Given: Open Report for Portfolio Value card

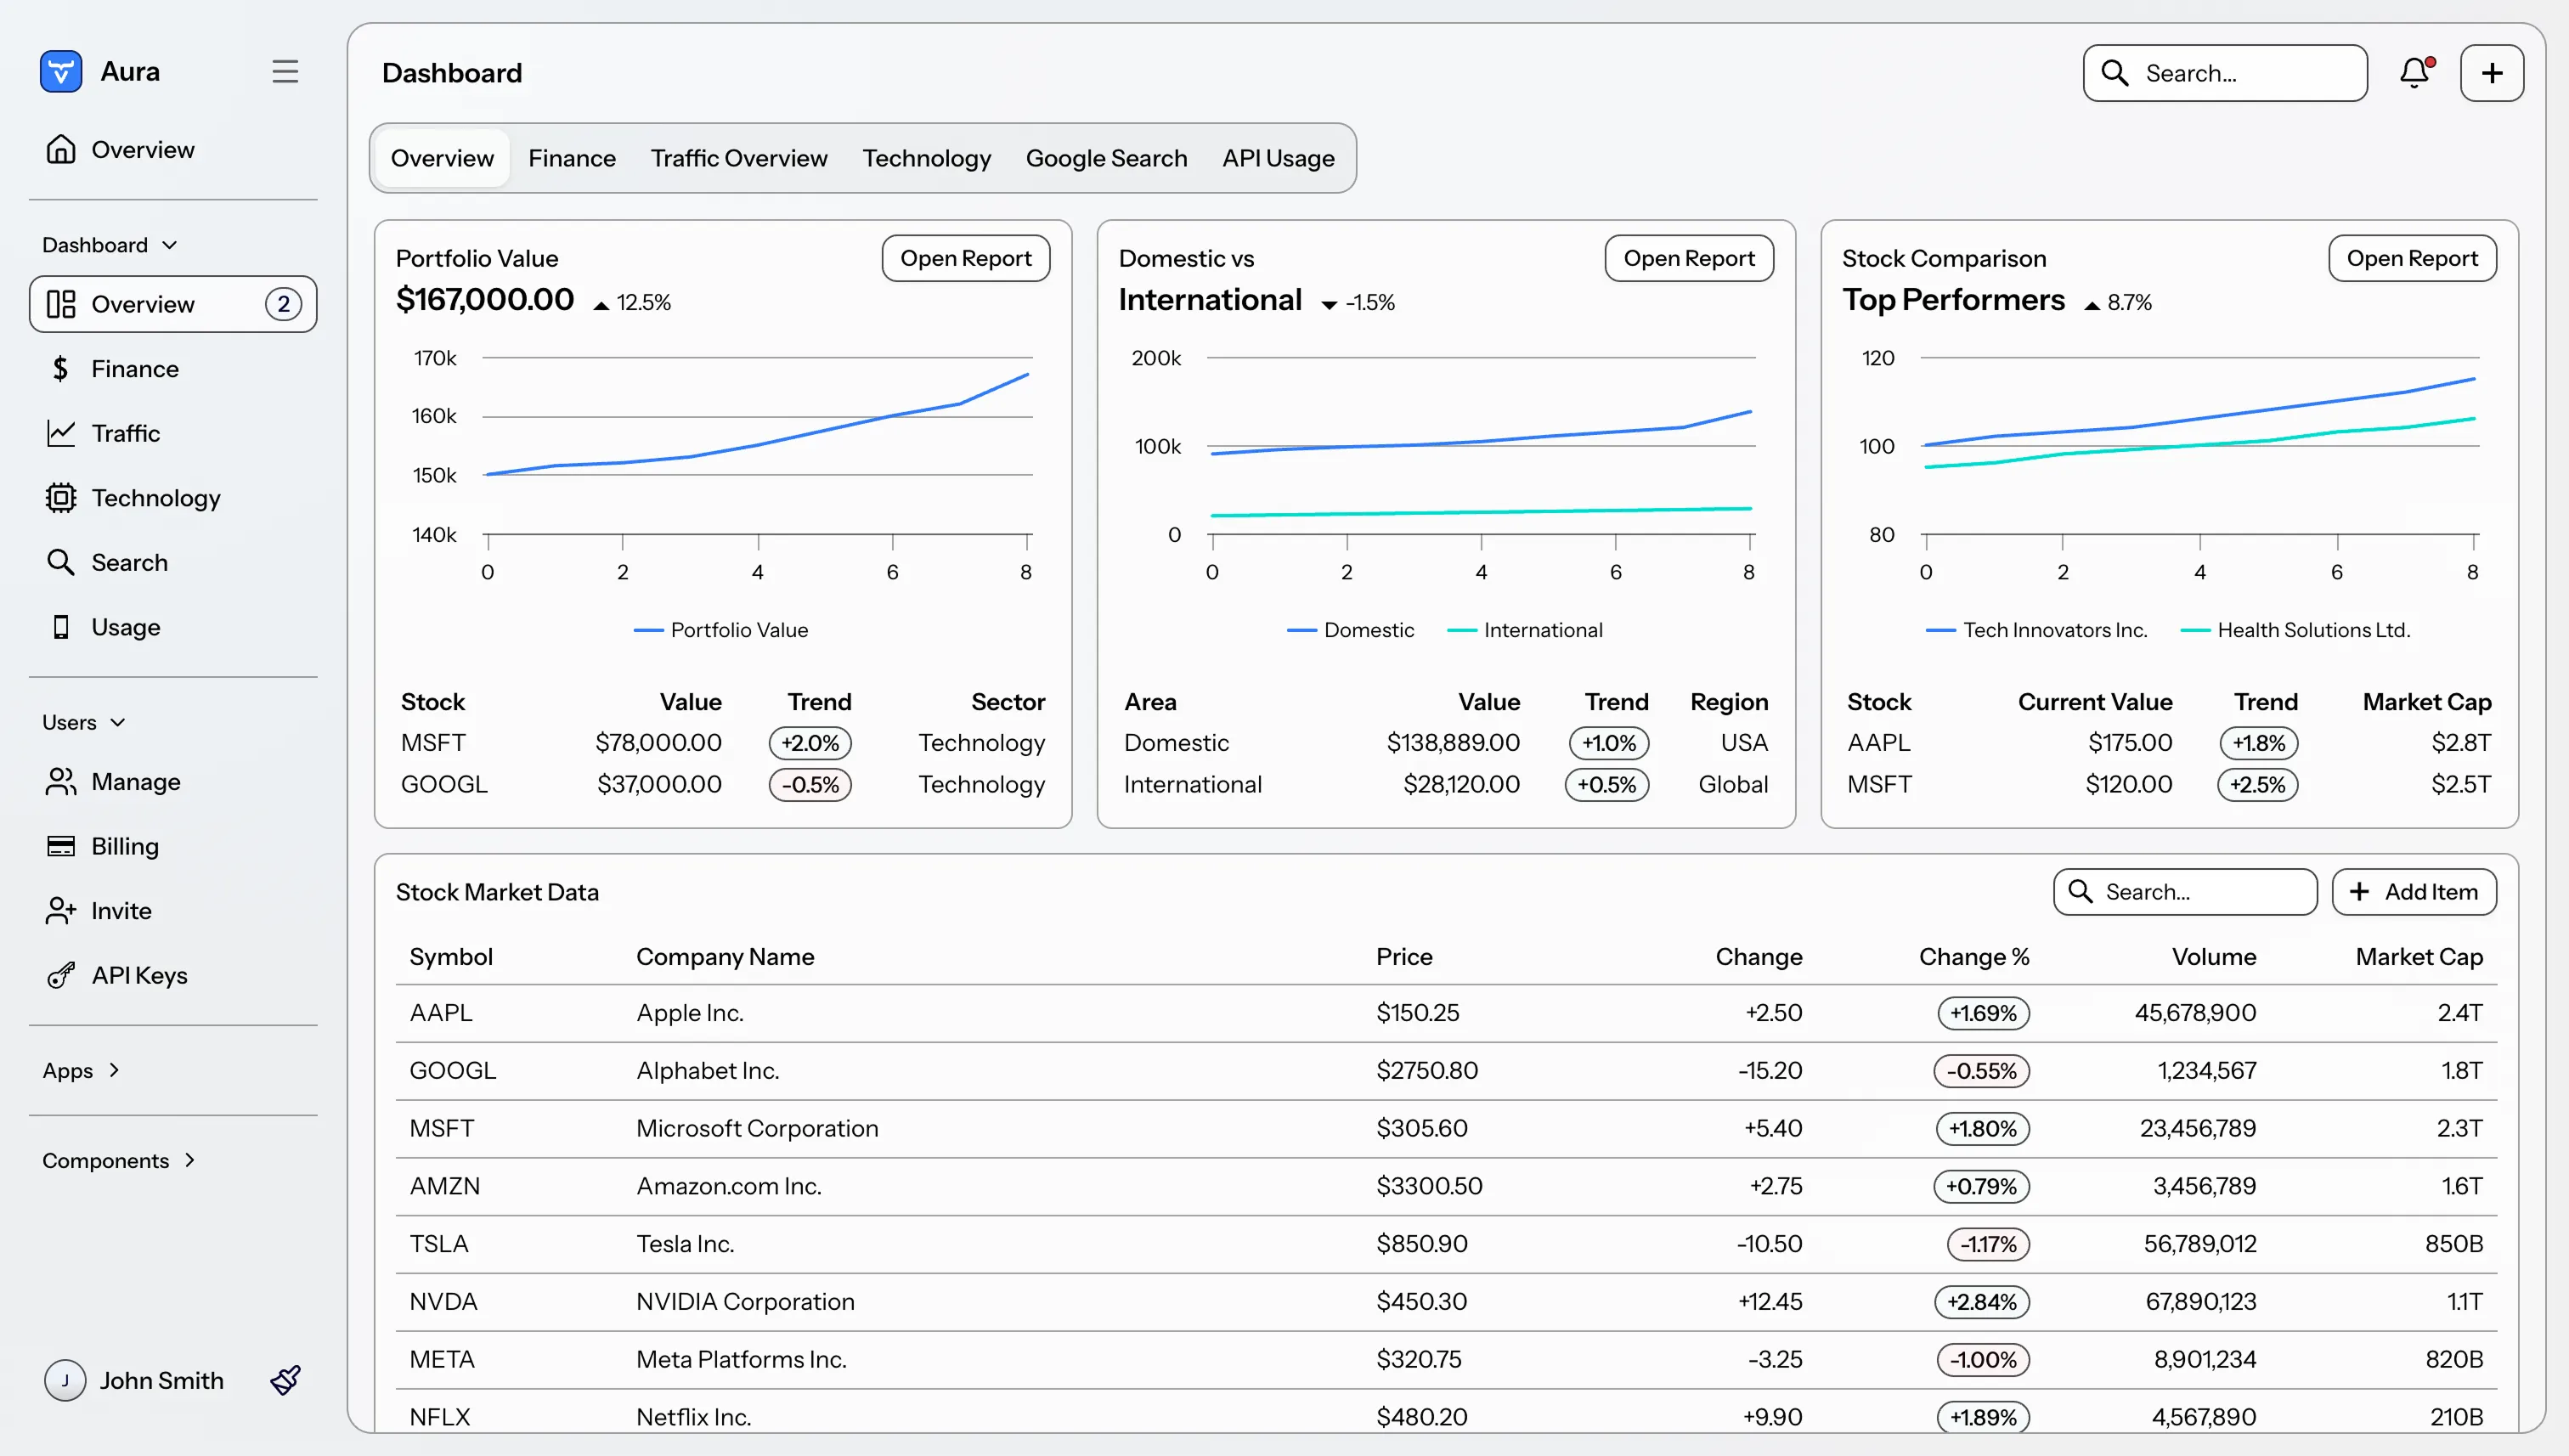Looking at the screenshot, I should (965, 258).
